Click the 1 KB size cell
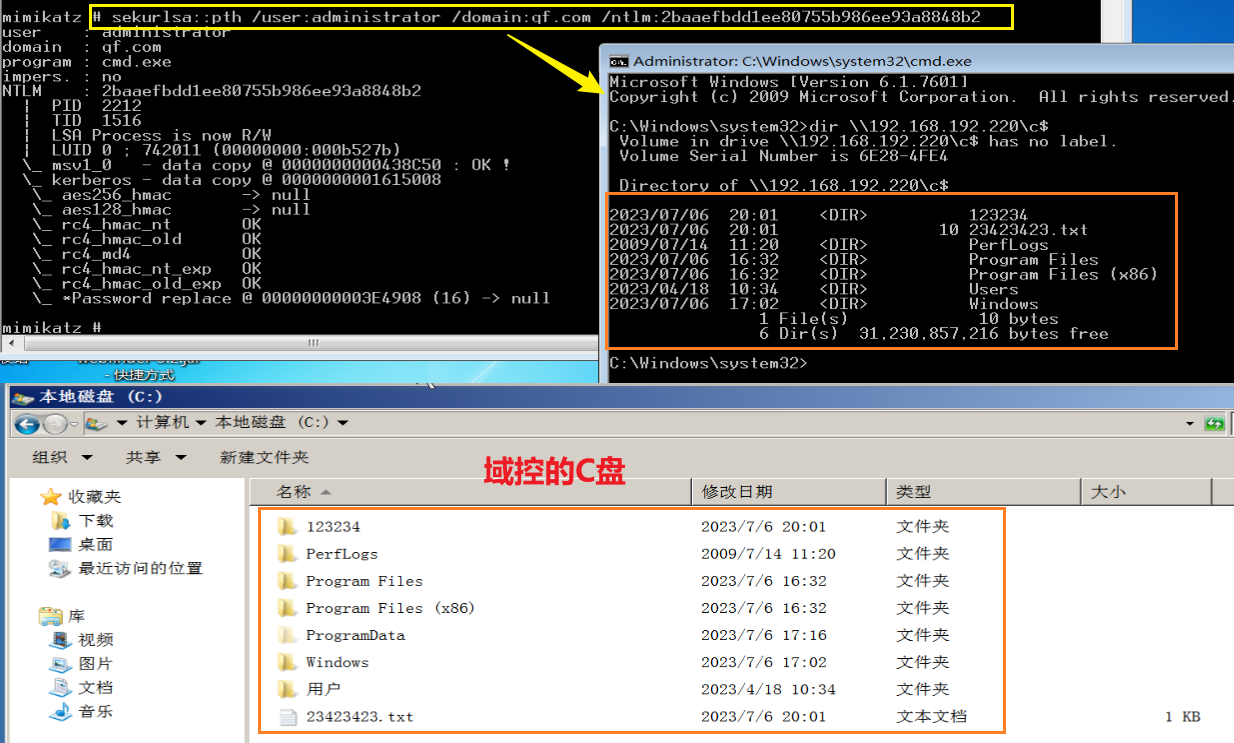Screen dimensions: 1234x743 (1182, 716)
